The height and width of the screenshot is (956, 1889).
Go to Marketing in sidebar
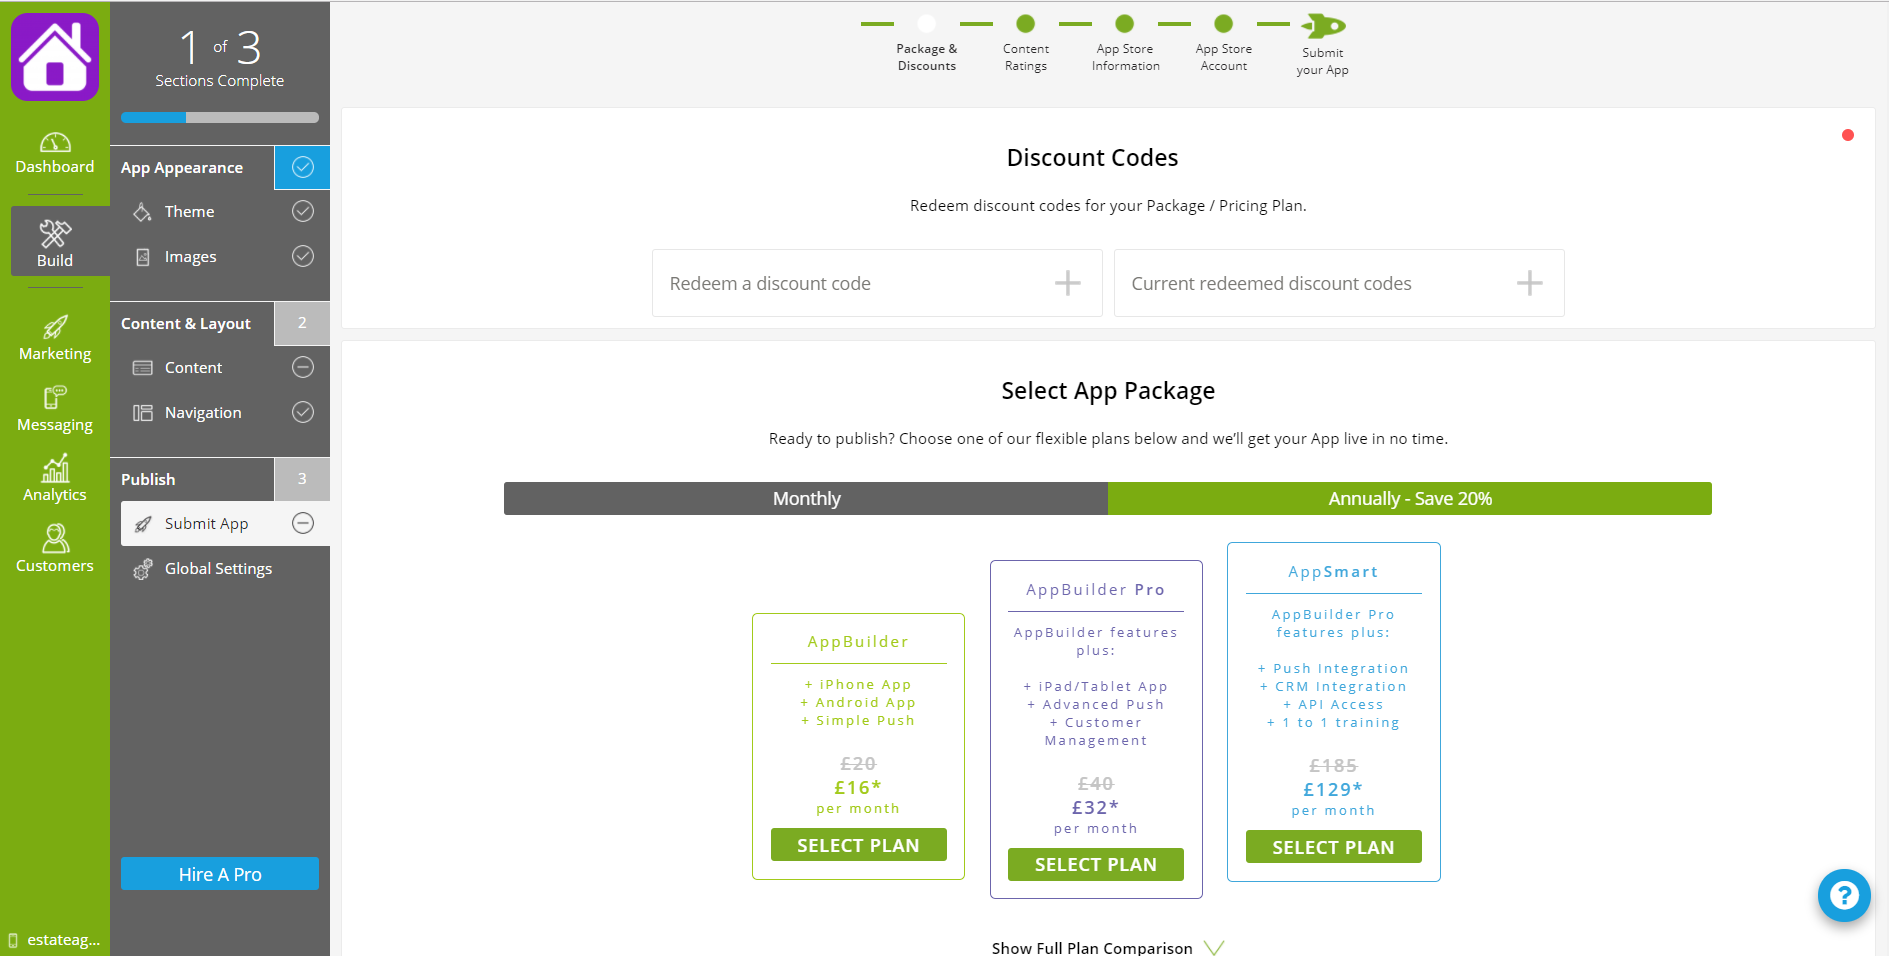pyautogui.click(x=55, y=339)
